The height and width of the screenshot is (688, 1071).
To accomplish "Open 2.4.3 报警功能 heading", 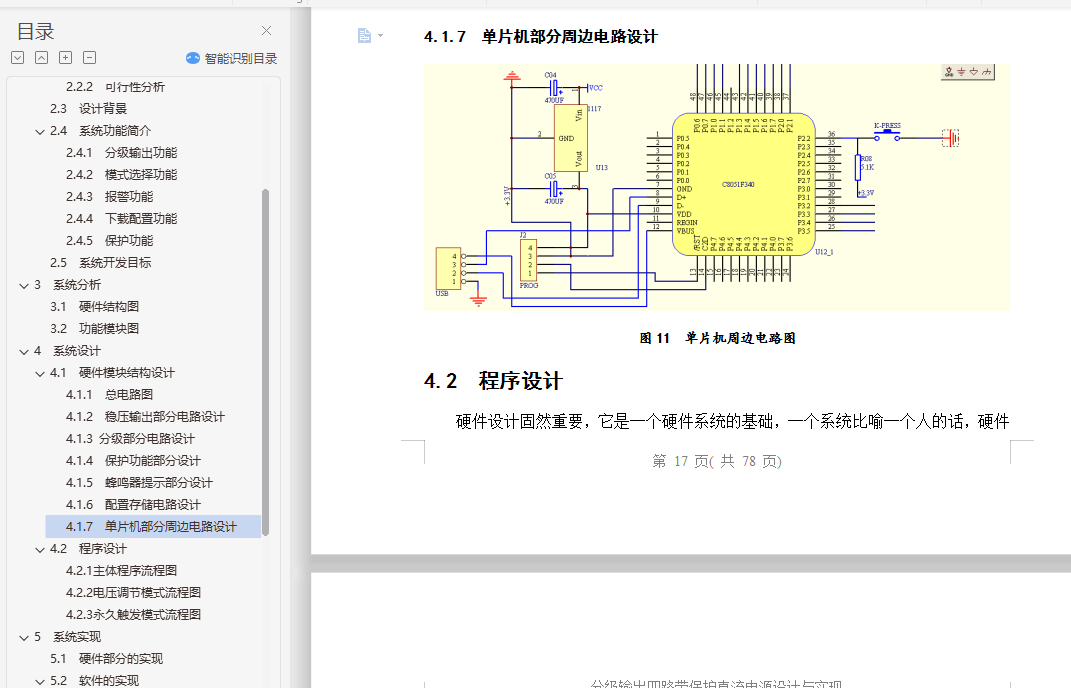I will click(x=109, y=197).
